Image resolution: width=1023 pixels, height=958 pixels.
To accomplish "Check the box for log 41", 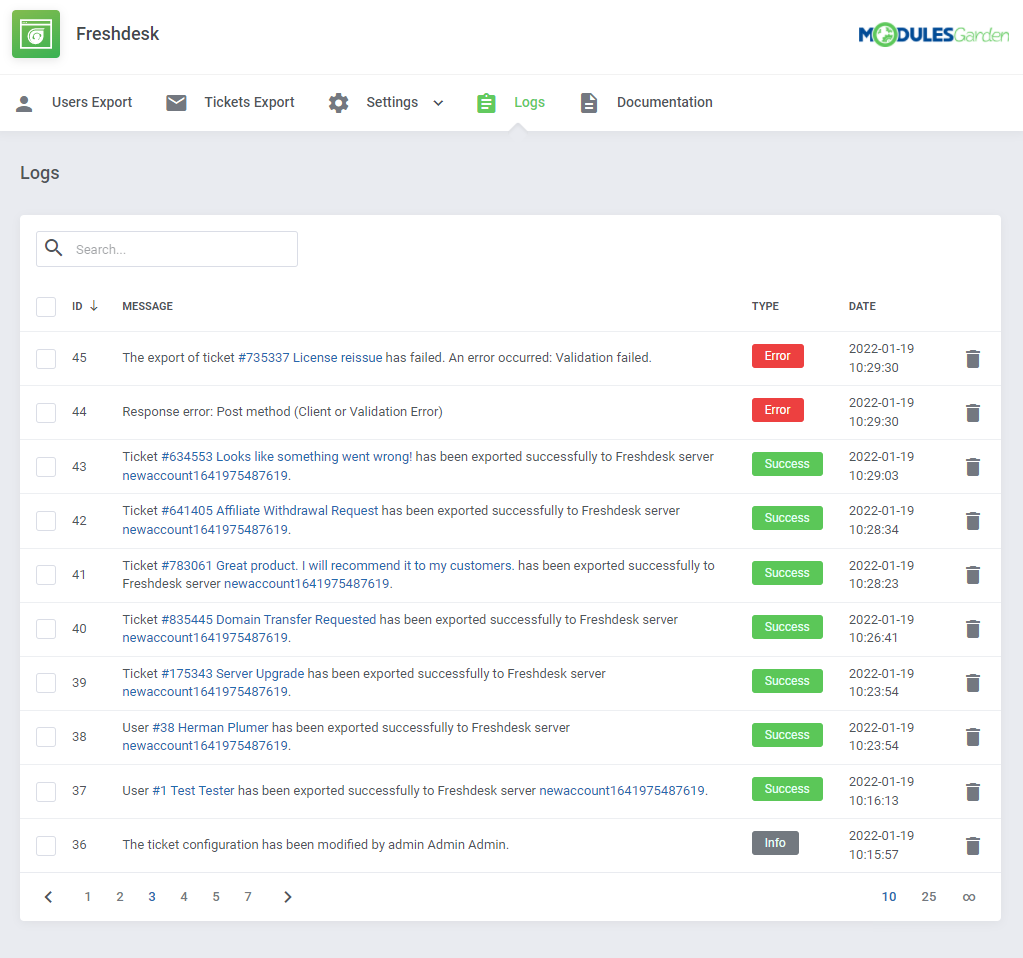I will click(46, 574).
